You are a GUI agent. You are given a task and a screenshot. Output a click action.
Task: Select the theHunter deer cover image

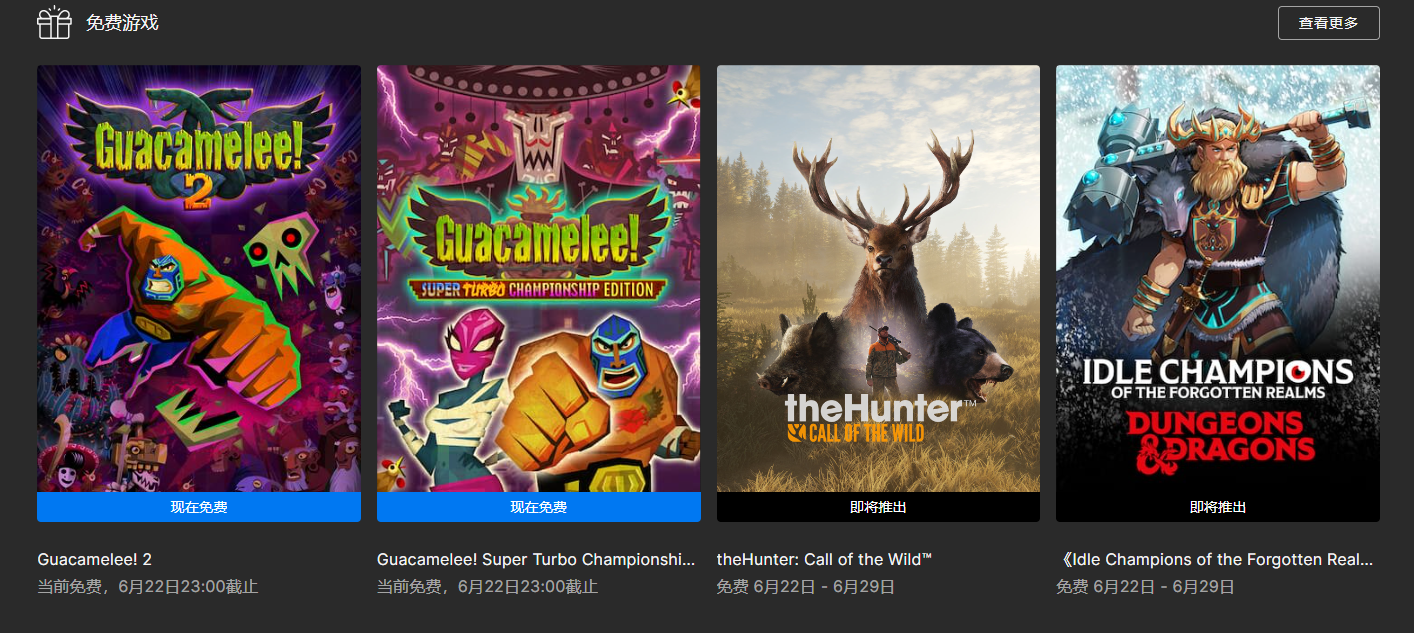pos(878,279)
